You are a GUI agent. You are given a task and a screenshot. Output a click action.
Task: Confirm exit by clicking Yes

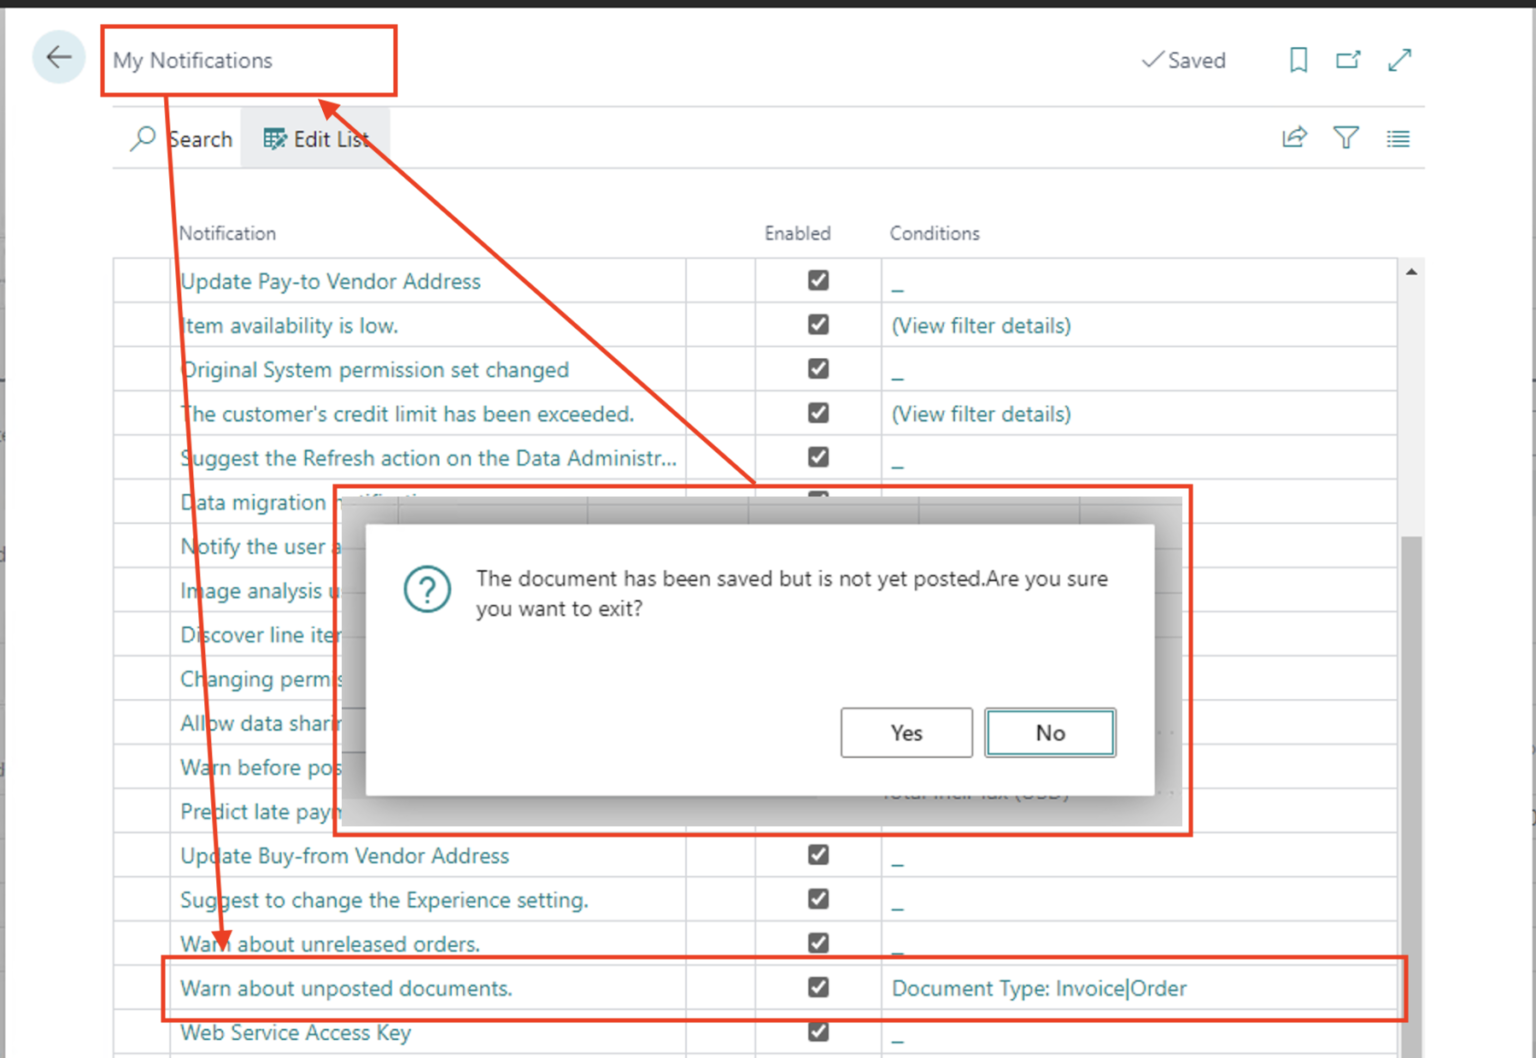[906, 732]
